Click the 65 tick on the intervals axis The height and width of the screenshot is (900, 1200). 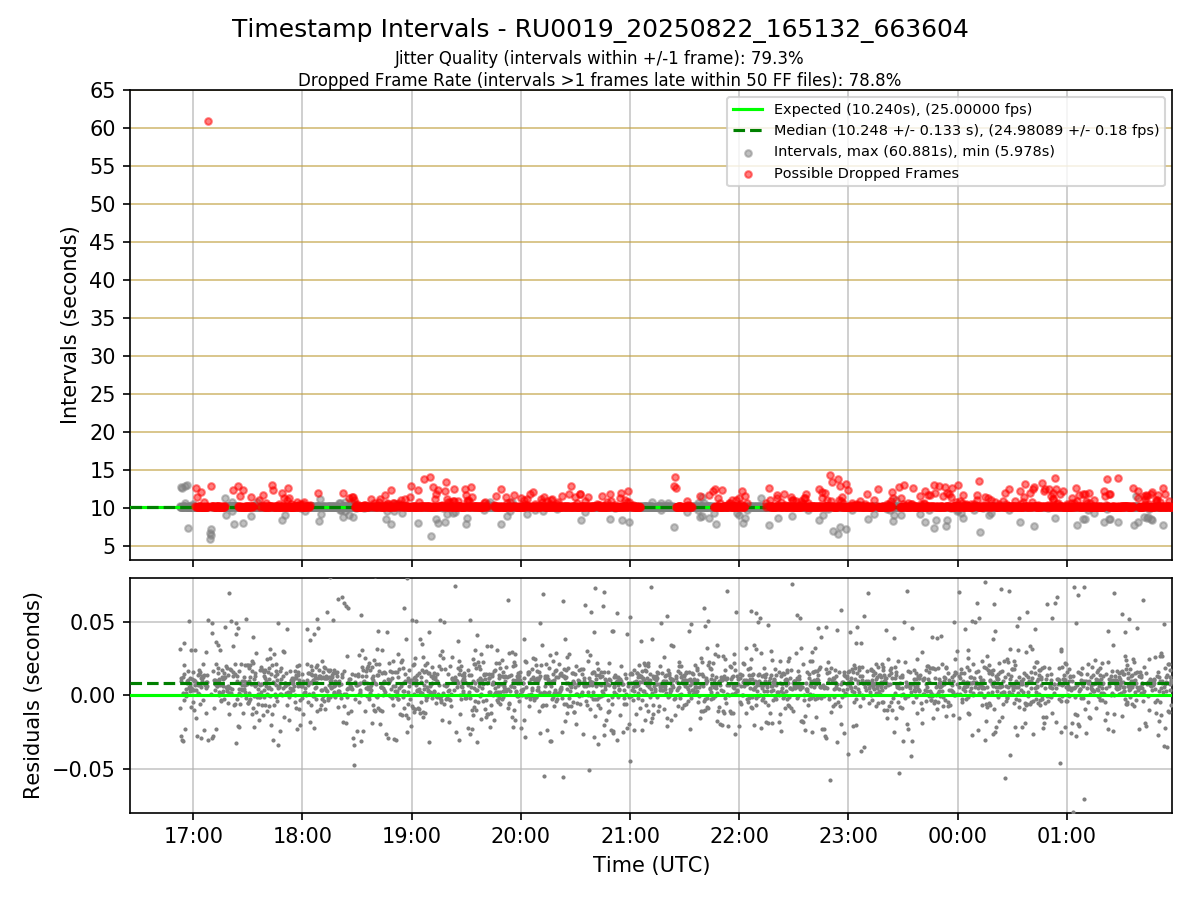tap(105, 90)
